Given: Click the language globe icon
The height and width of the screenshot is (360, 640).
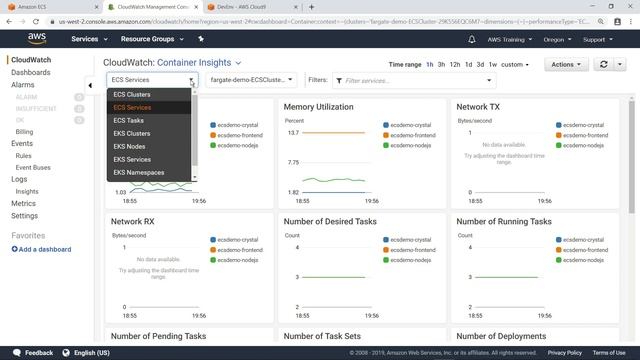Looking at the screenshot, I should coord(66,353).
